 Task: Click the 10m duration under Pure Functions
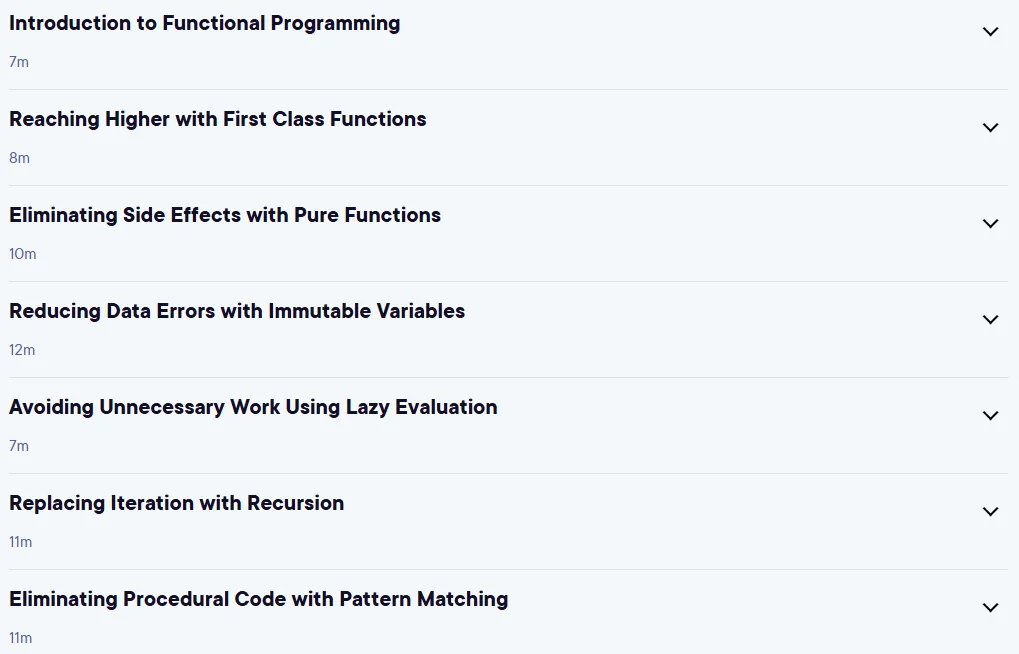tap(23, 254)
